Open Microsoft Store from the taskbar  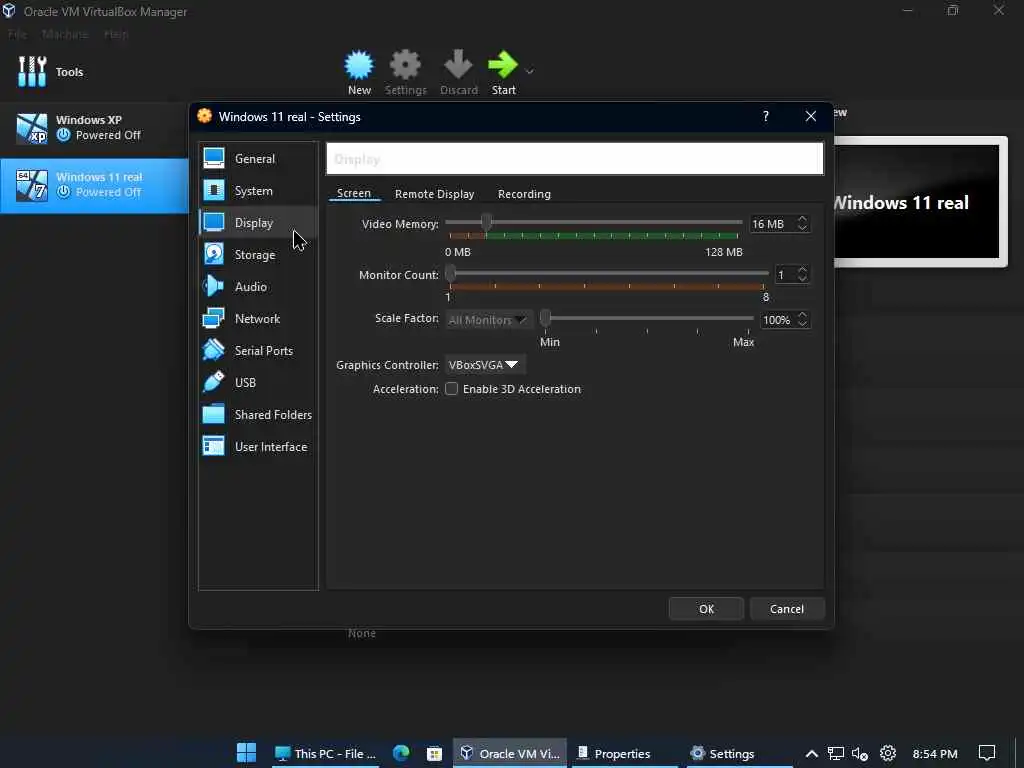click(434, 753)
